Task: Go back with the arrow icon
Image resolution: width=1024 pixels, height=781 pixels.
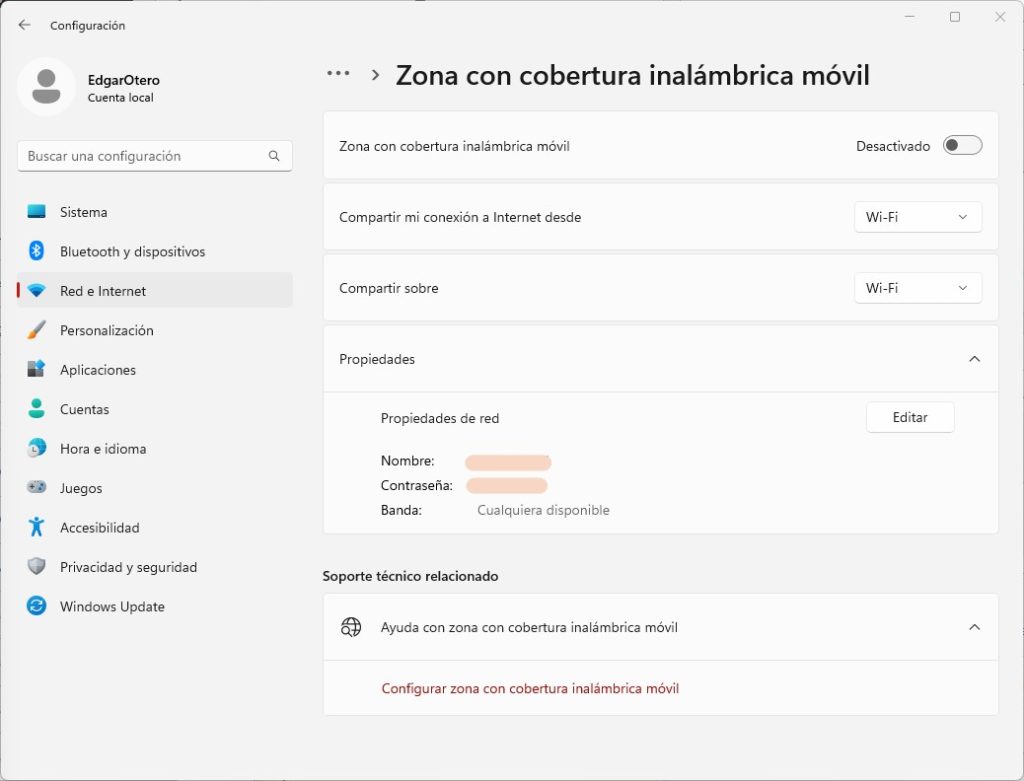Action: pyautogui.click(x=25, y=25)
